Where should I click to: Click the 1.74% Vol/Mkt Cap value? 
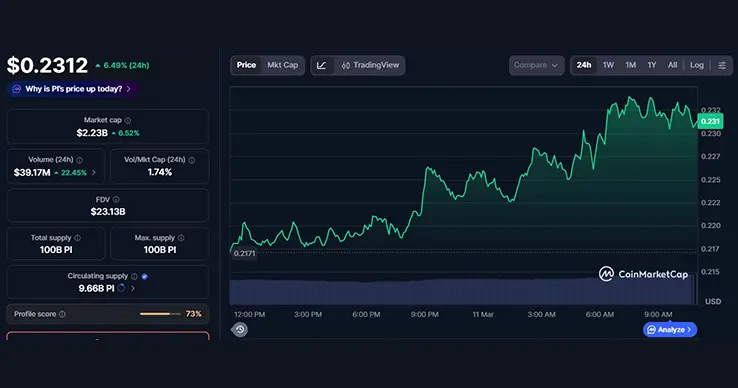pyautogui.click(x=160, y=172)
